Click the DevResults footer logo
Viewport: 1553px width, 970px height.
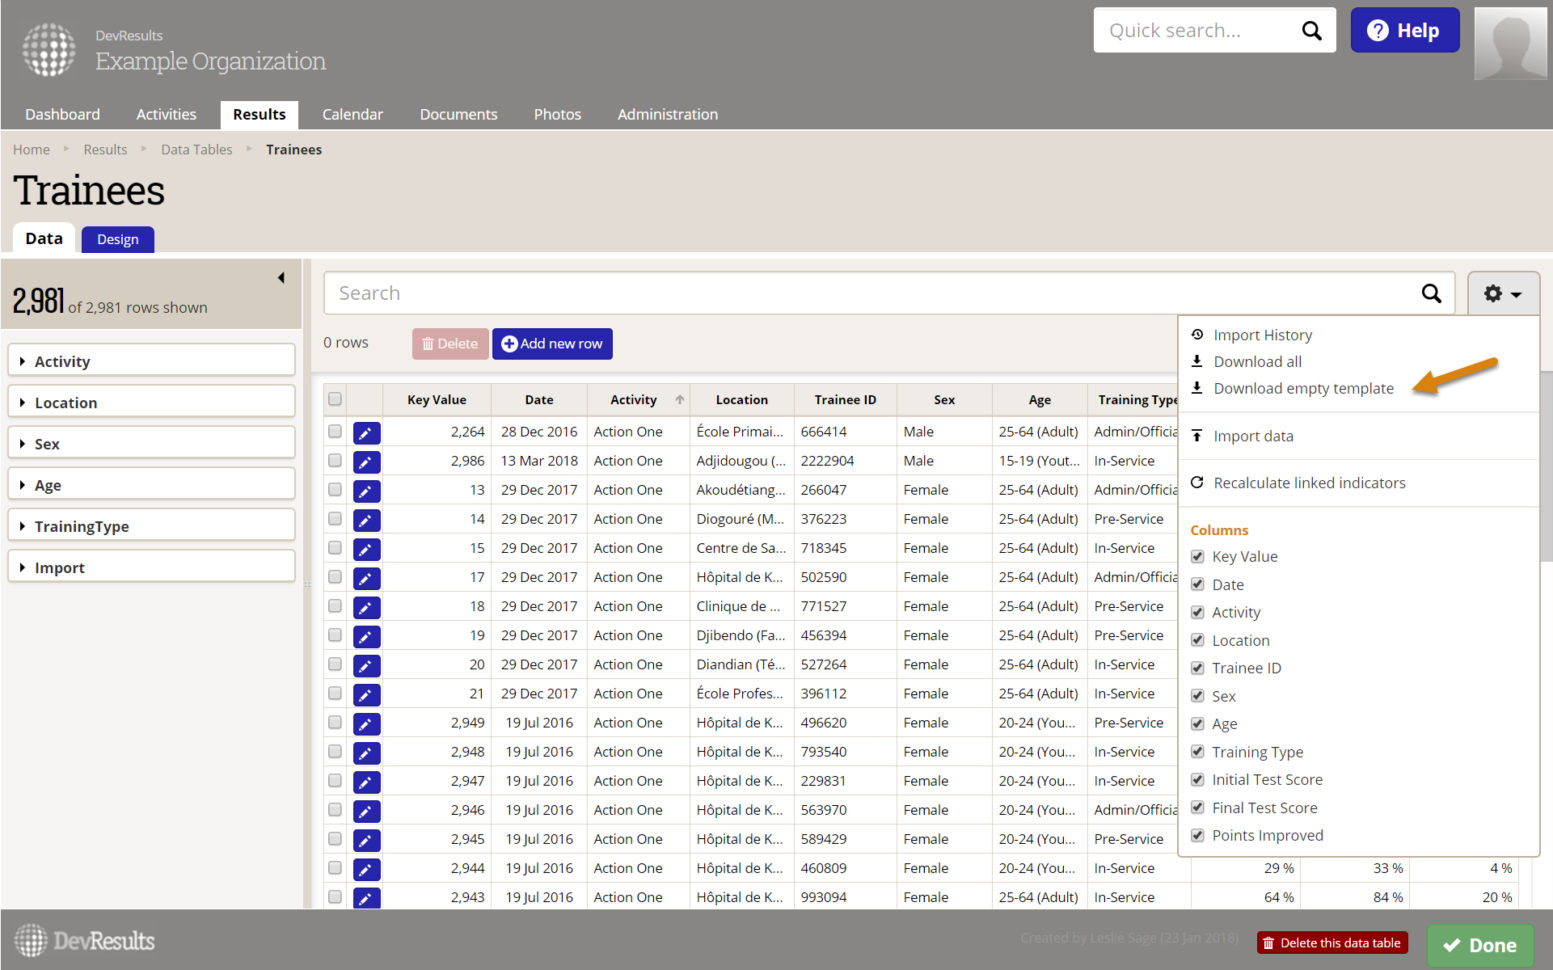[x=85, y=941]
